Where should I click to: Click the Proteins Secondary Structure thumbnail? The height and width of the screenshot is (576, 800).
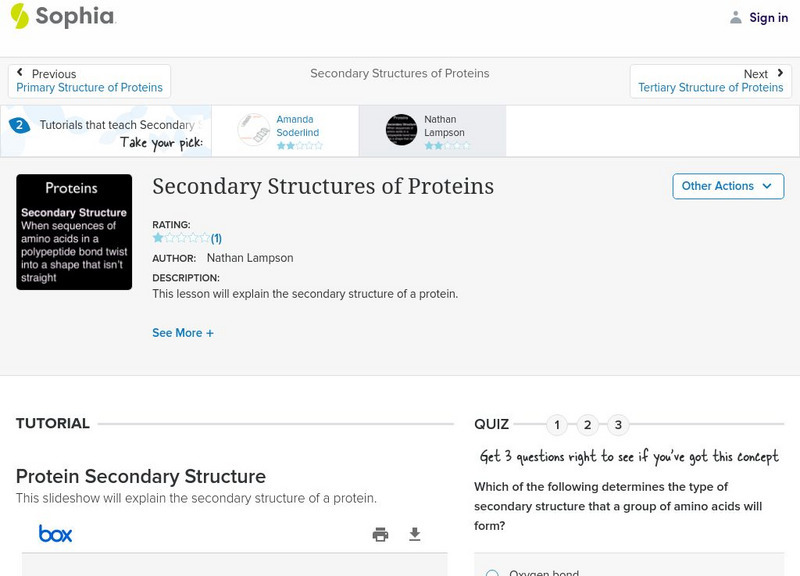click(x=74, y=232)
